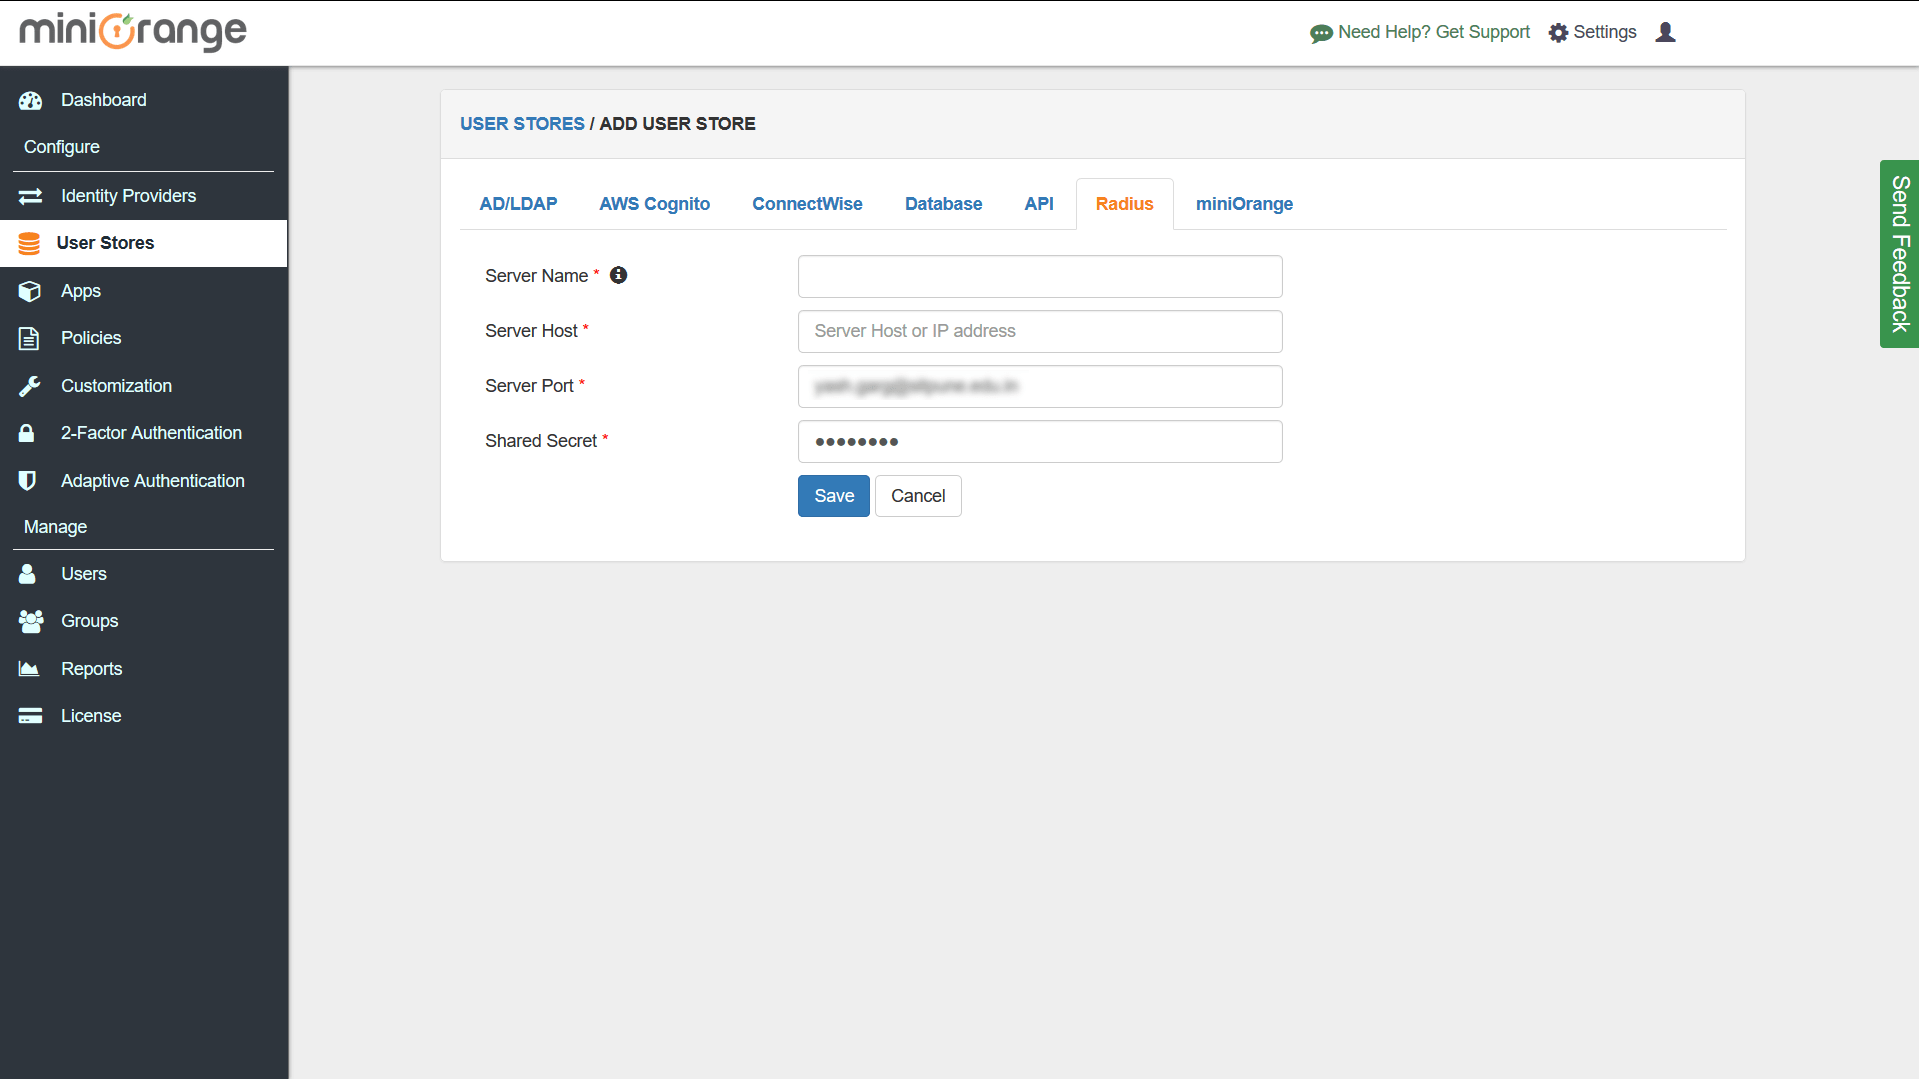This screenshot has height=1079, width=1919.
Task: Open User Stores in sidebar
Action: (x=144, y=243)
